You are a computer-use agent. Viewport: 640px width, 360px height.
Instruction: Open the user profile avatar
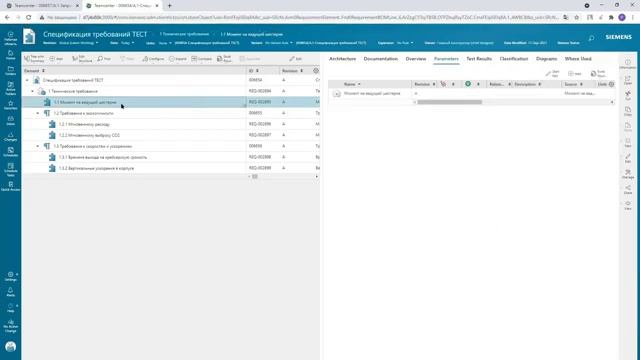[11, 347]
